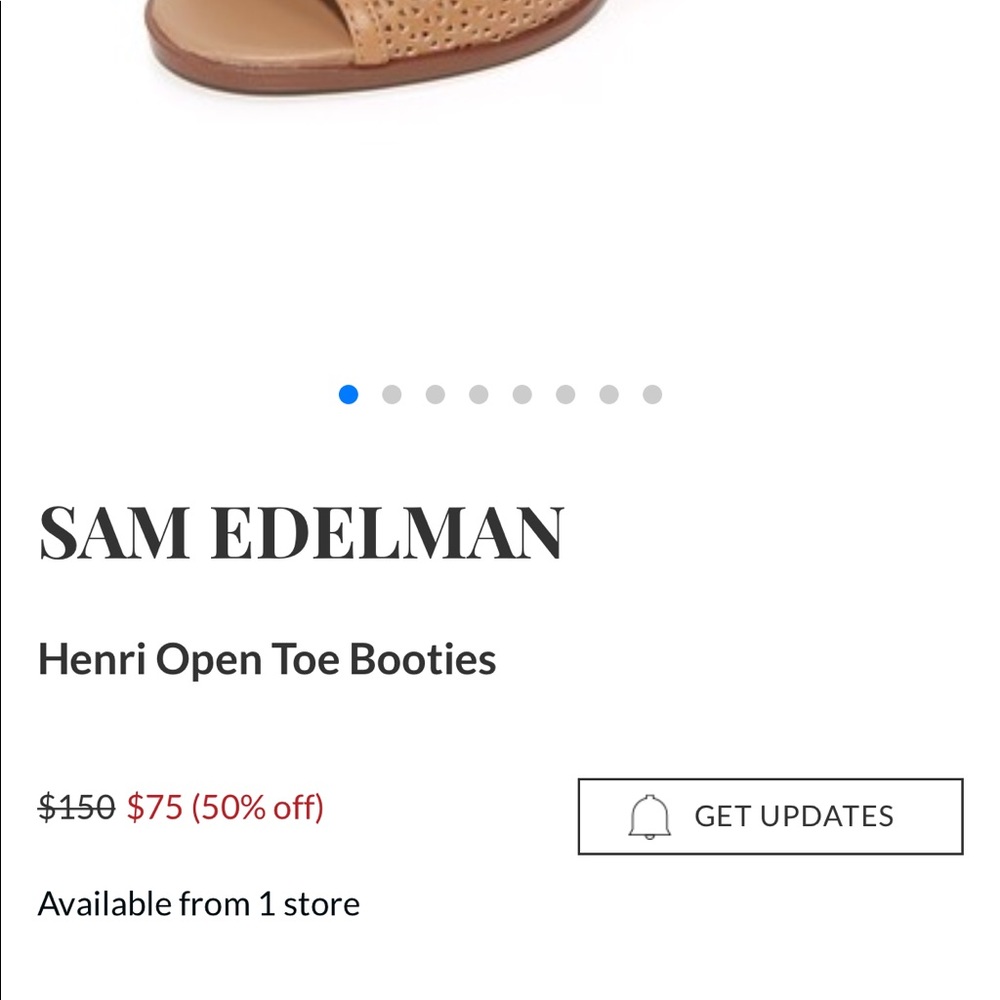Jump to the last carousel image dot
1000x1000 pixels.
pyautogui.click(x=652, y=394)
